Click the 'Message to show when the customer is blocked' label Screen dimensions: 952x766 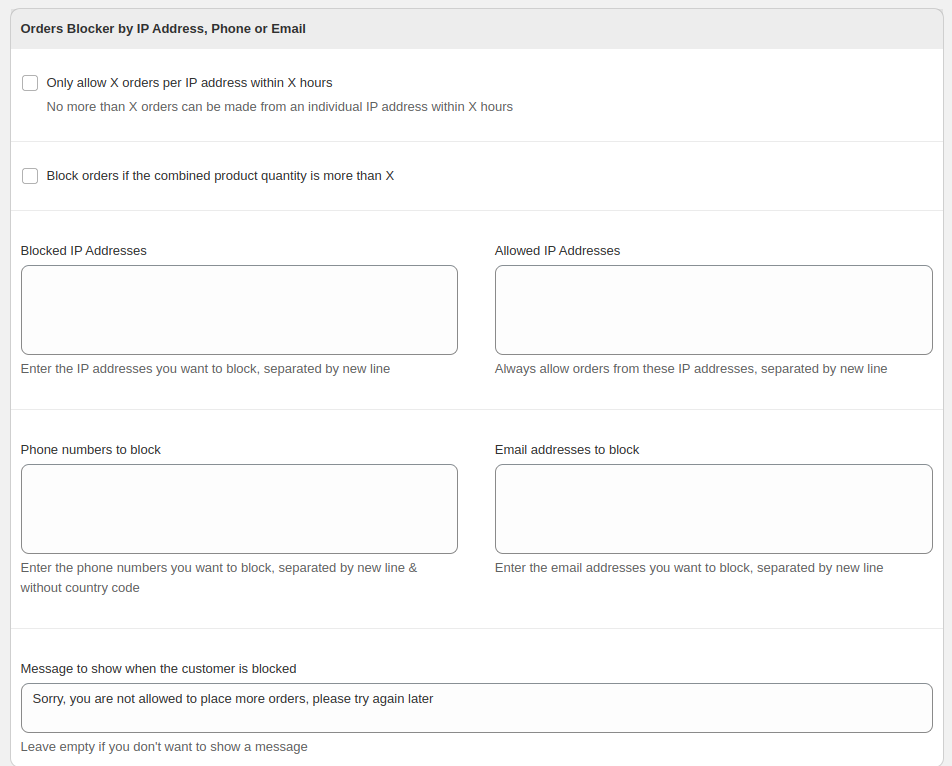click(x=158, y=669)
